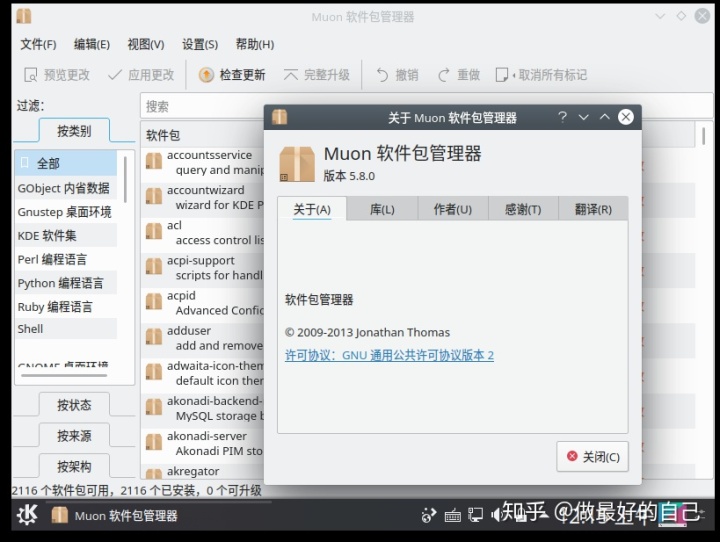Image resolution: width=720 pixels, height=542 pixels.
Task: Select GObject 内省数据 category
Action: coord(66,188)
